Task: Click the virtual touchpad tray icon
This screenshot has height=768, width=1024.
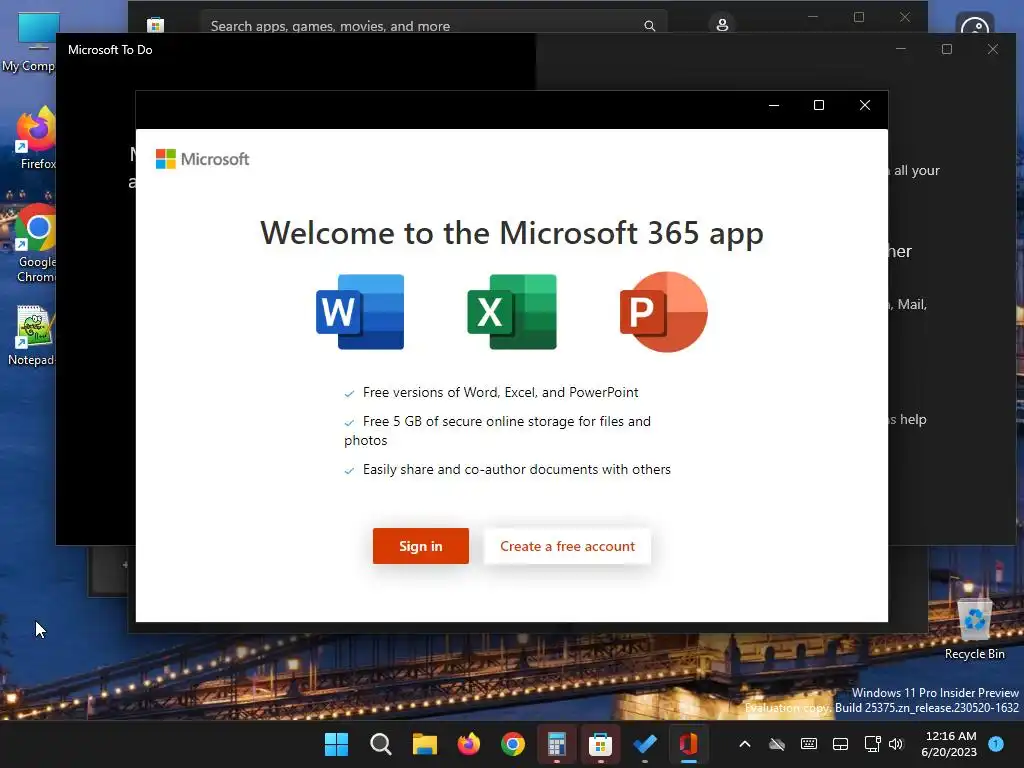Action: (840, 744)
